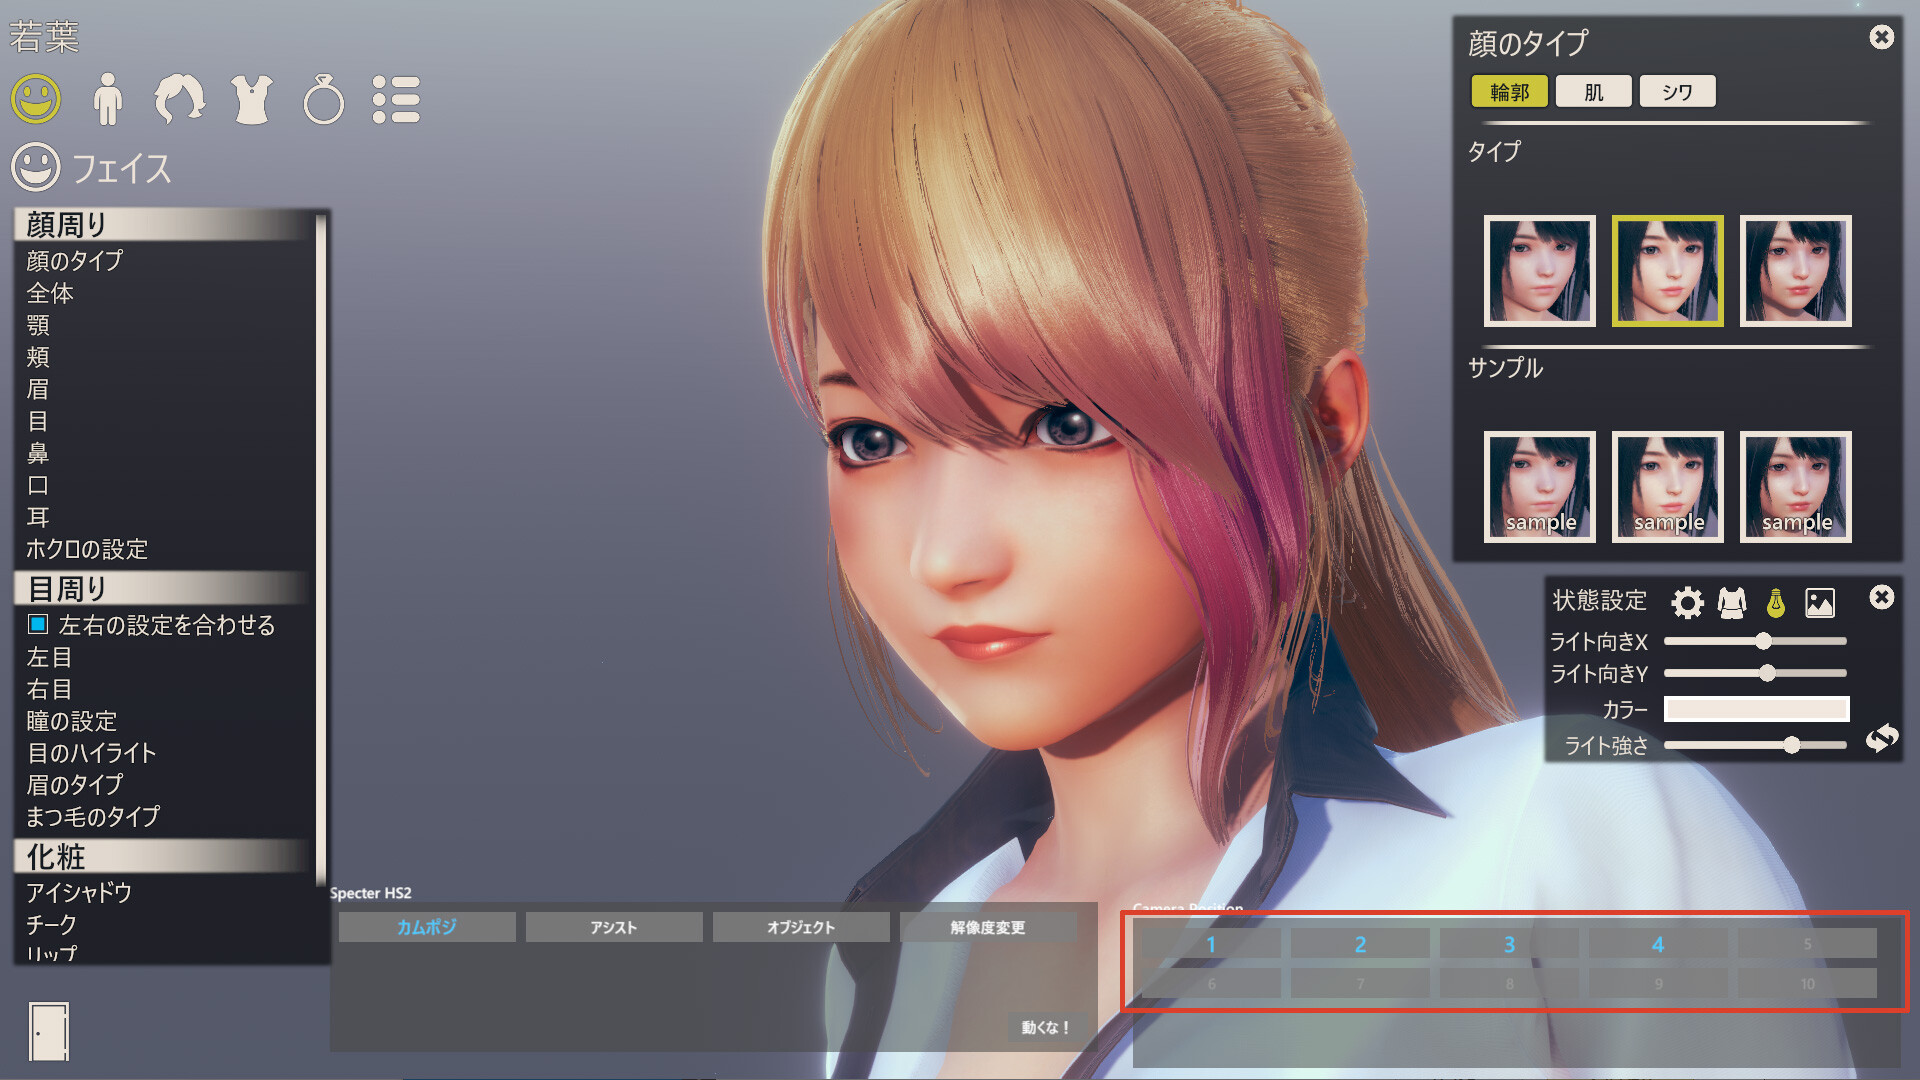Click the reset light arrows icon
Viewport: 1920px width, 1080px height.
click(x=1881, y=738)
